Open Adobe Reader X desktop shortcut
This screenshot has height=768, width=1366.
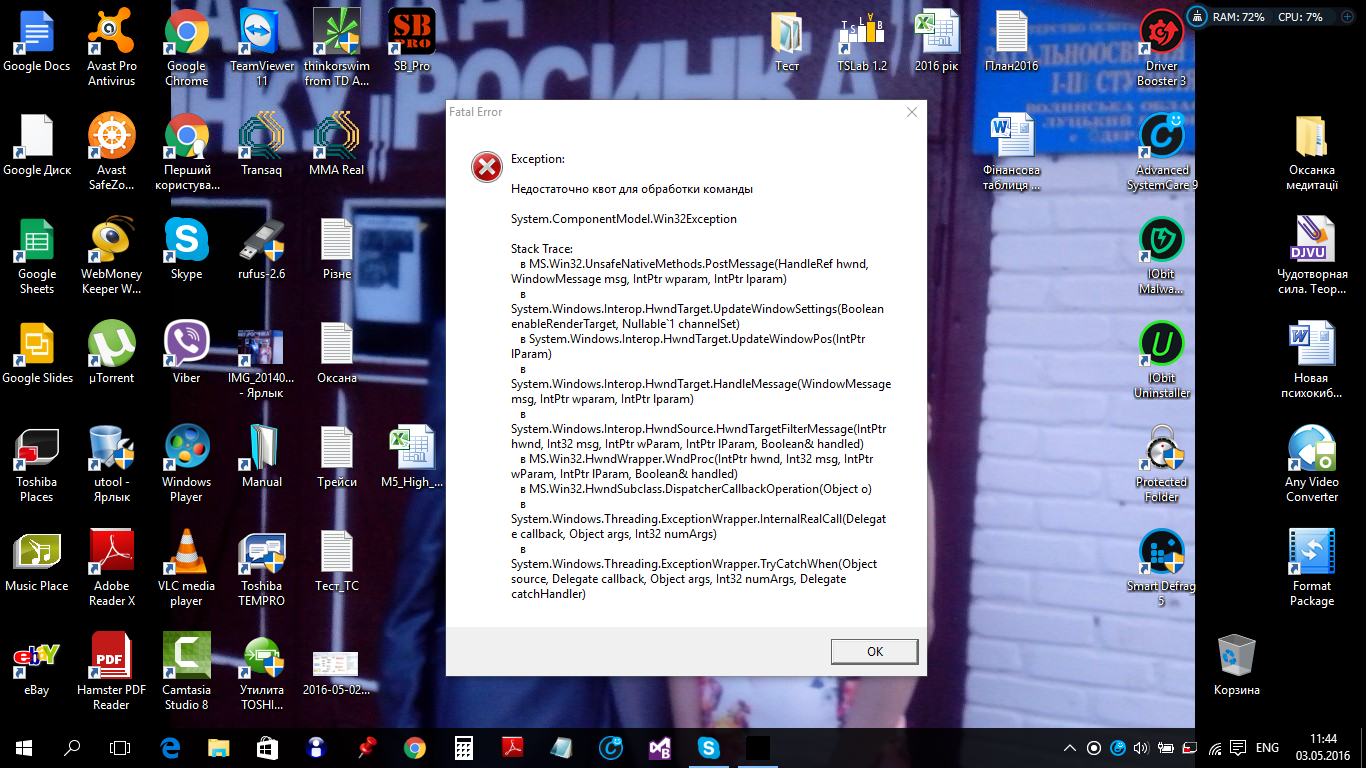111,567
